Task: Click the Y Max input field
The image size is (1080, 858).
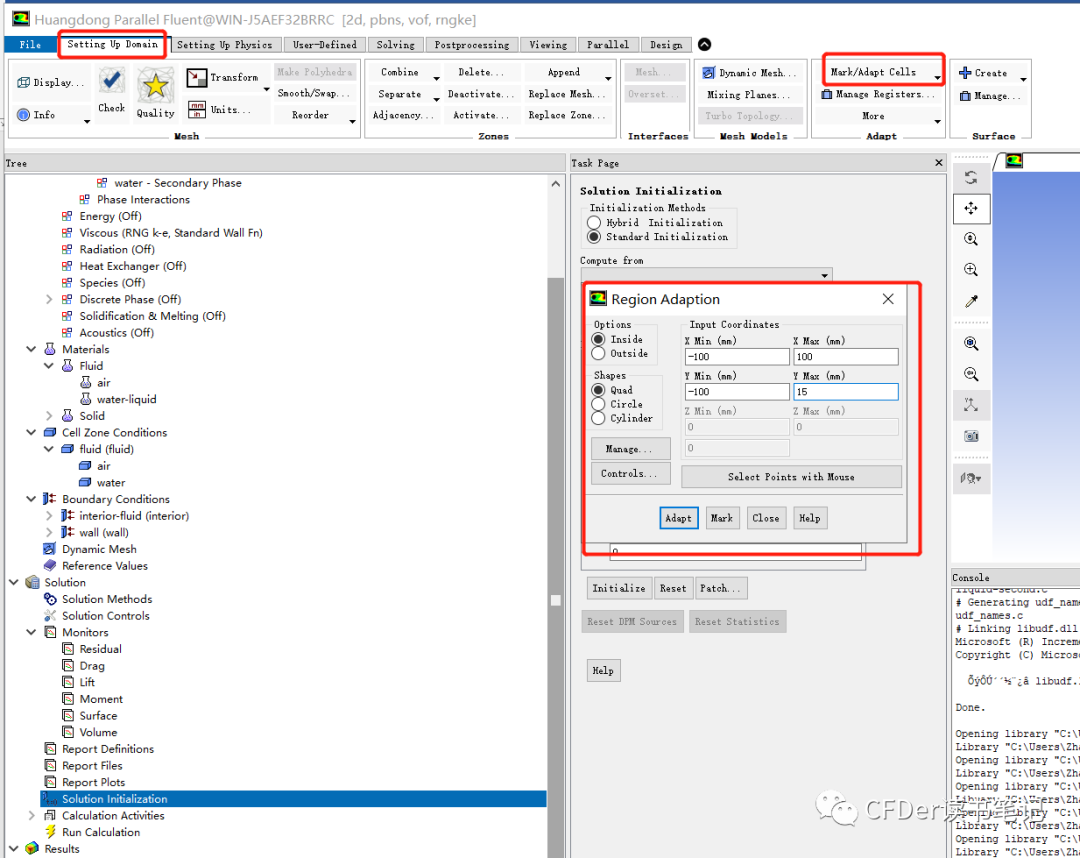Action: point(846,392)
